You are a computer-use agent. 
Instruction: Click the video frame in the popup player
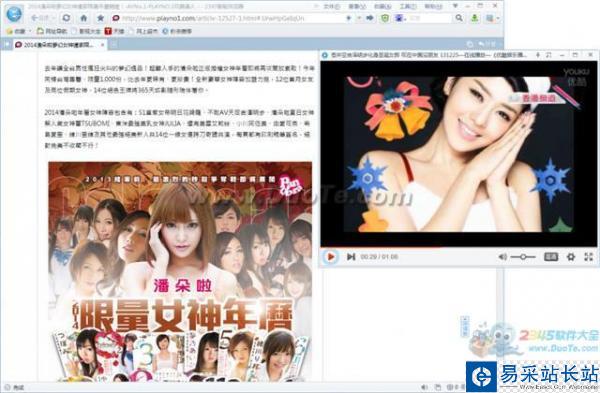click(458, 153)
